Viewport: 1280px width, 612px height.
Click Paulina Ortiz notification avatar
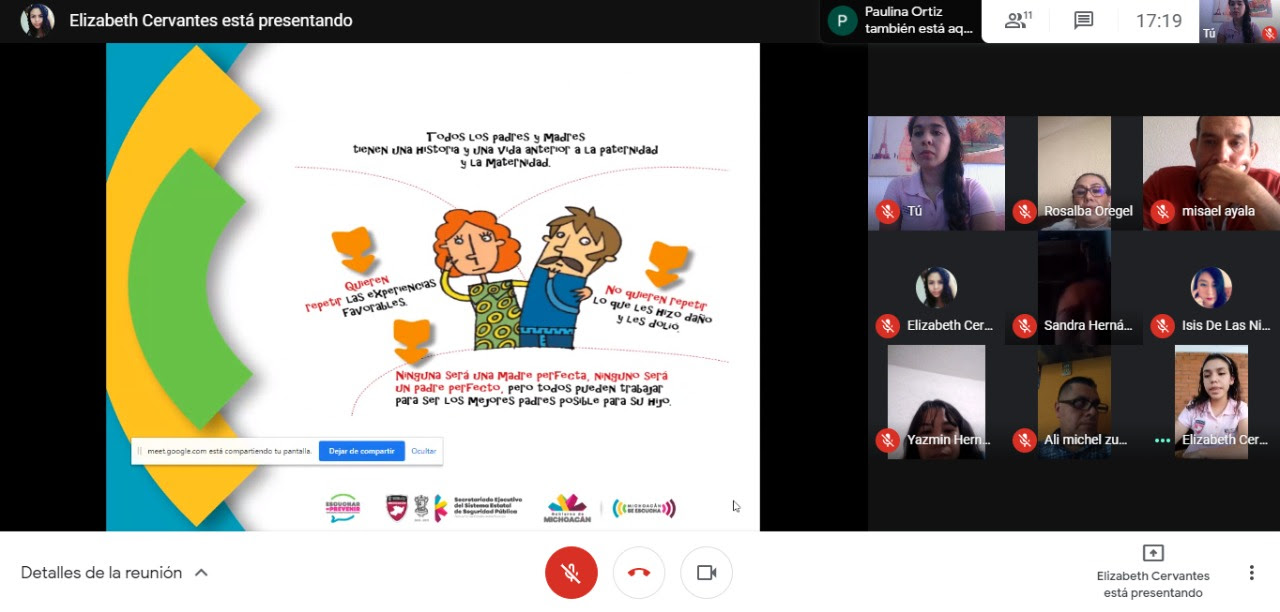842,21
